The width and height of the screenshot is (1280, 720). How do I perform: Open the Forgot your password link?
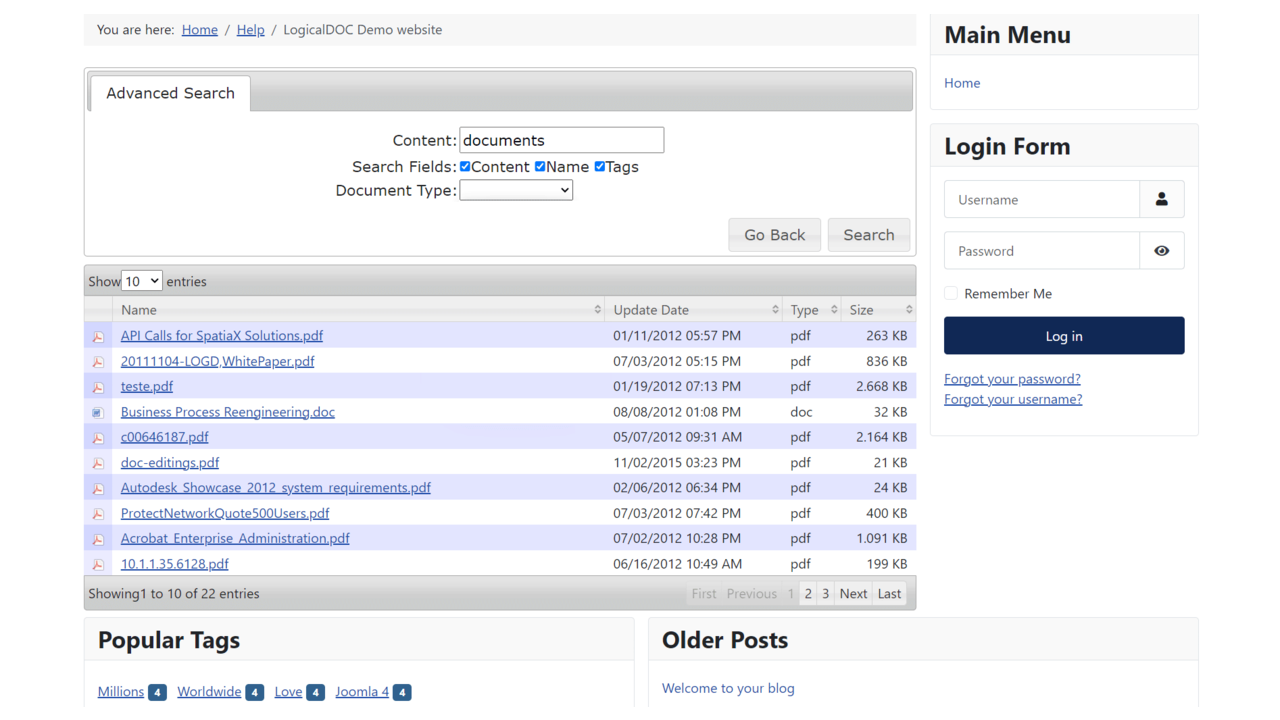pos(1012,378)
